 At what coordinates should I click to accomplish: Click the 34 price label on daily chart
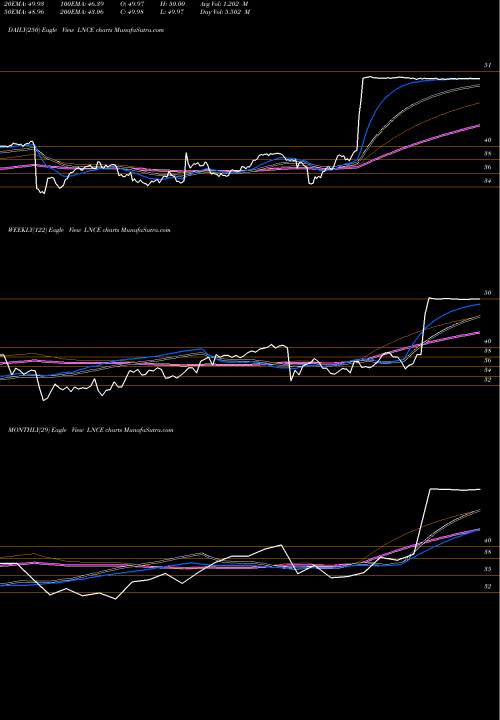point(488,181)
